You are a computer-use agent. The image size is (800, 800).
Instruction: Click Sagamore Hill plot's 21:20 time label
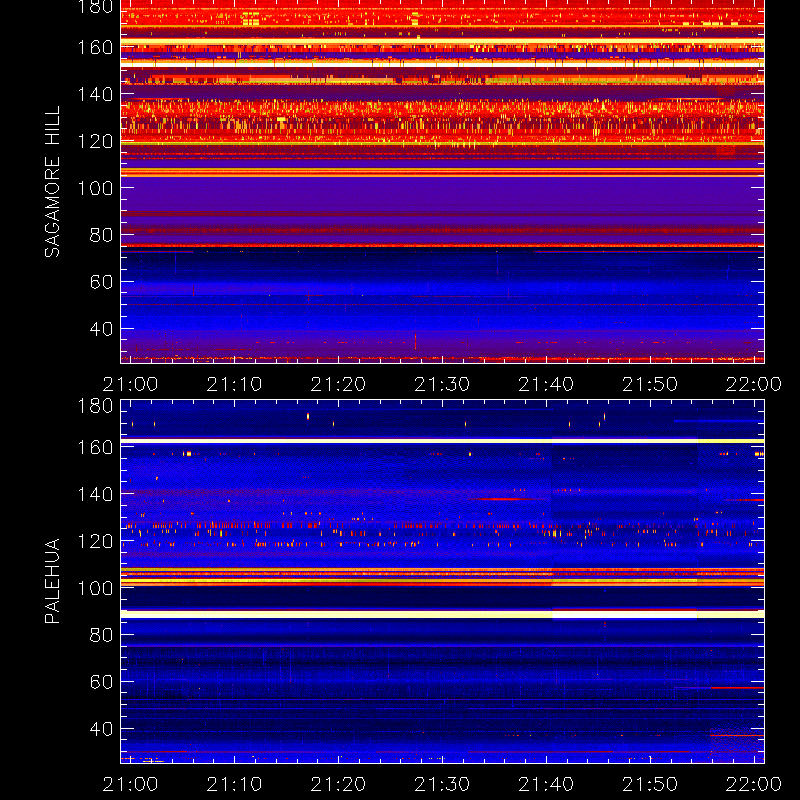[338, 384]
